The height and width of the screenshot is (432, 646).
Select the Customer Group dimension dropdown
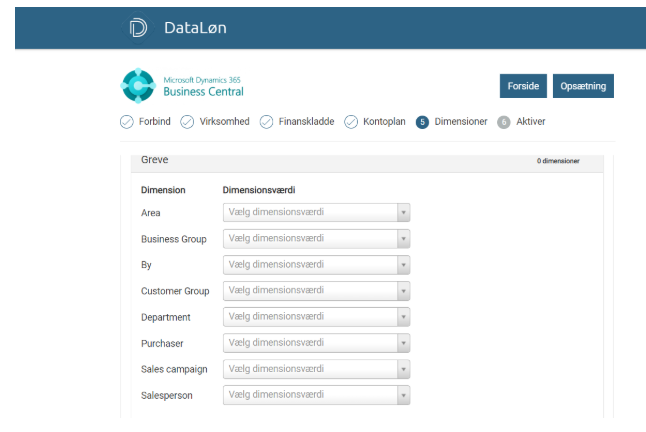(315, 291)
